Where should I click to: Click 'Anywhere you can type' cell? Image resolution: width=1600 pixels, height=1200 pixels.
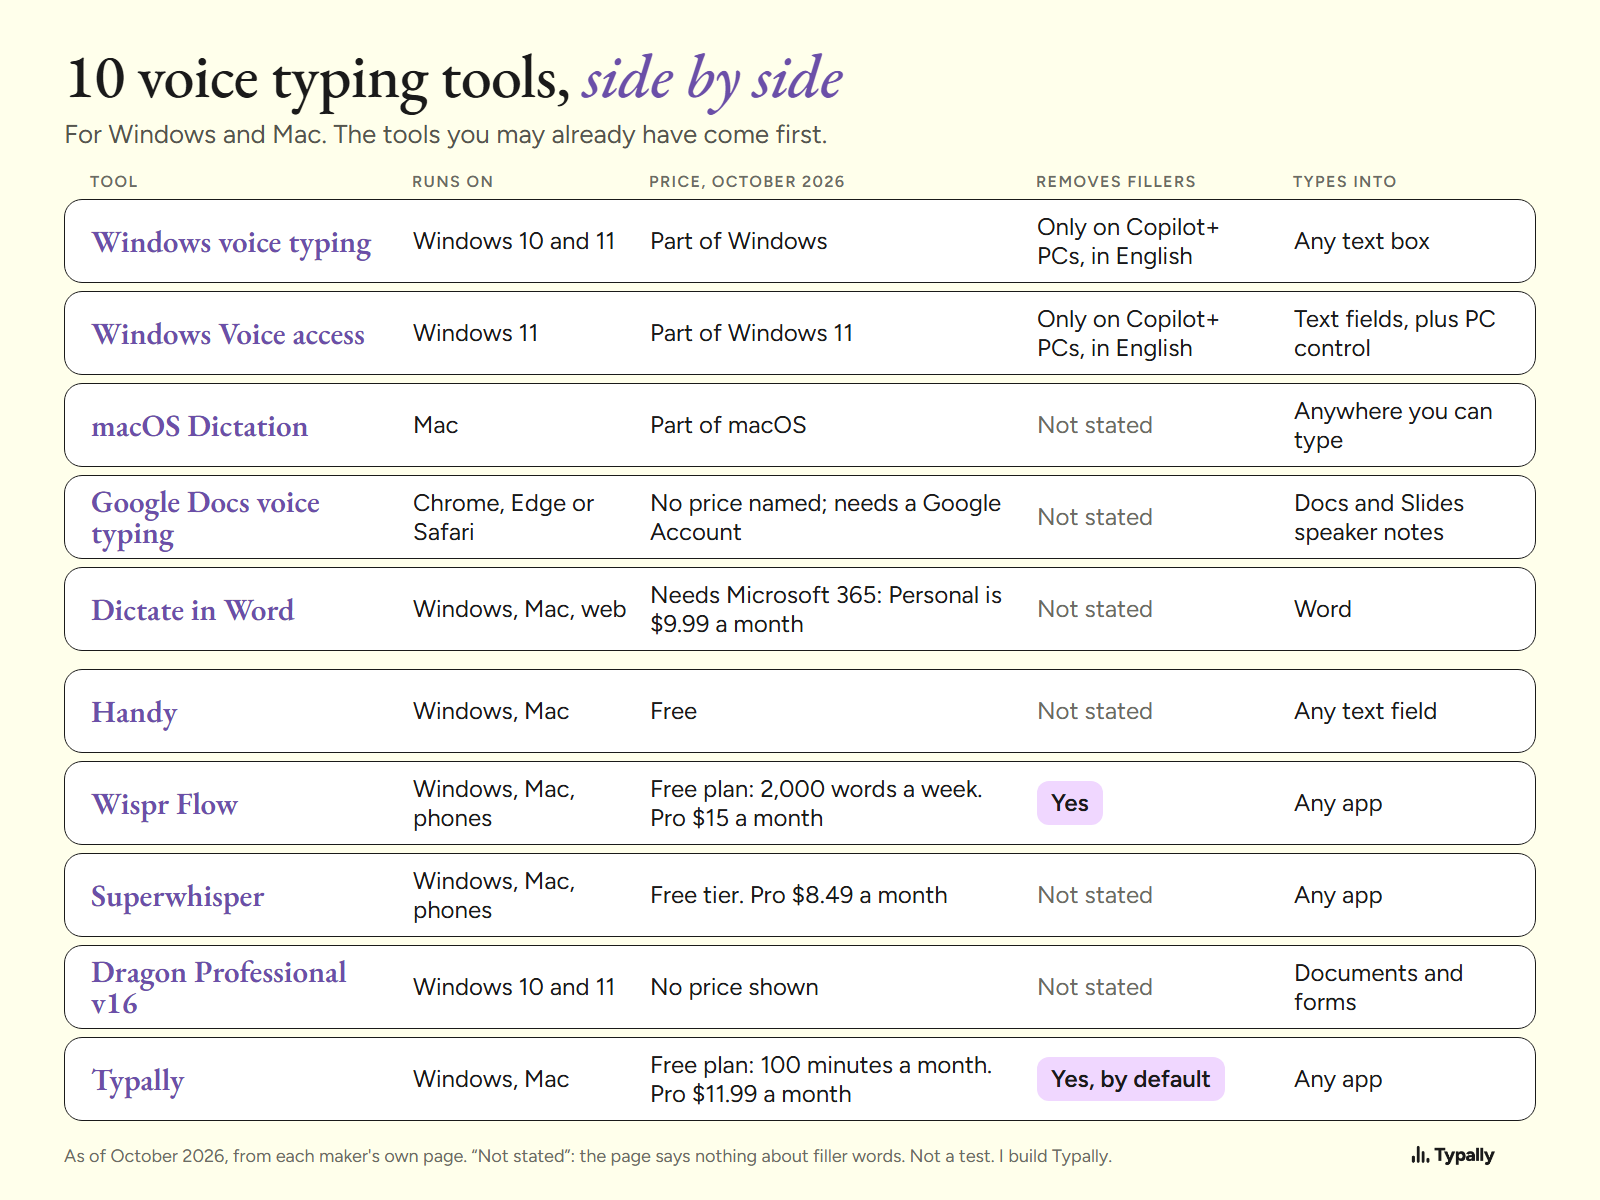coord(1393,425)
